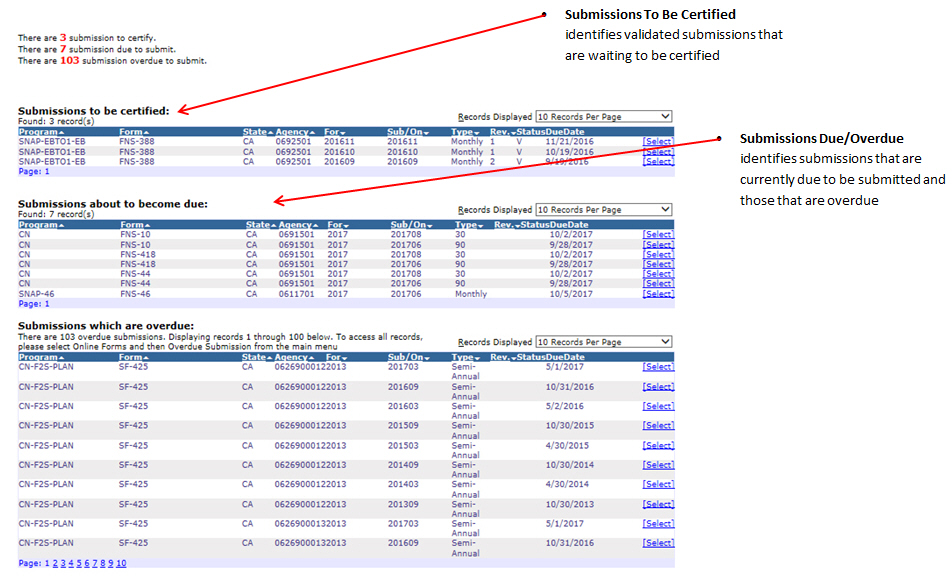Click the red 7 submissions due count
The width and height of the screenshot is (952, 577).
coord(63,49)
